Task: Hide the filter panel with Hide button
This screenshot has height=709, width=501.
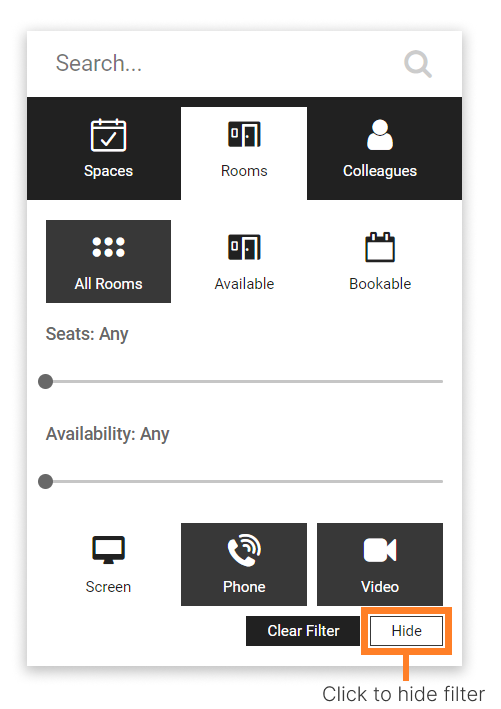Action: (406, 631)
